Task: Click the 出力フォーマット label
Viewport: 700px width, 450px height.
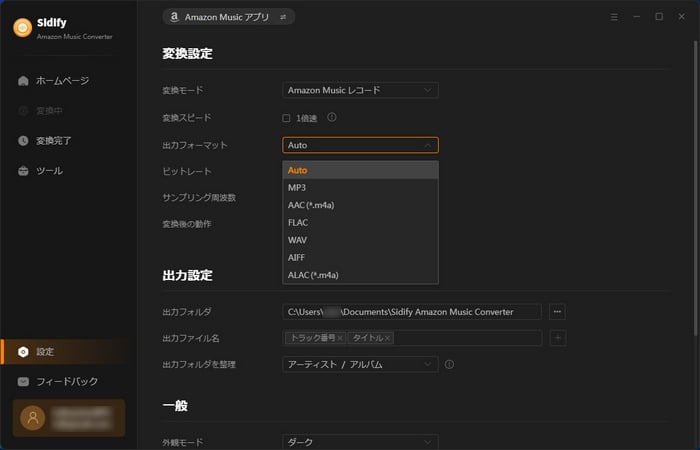Action: 195,145
